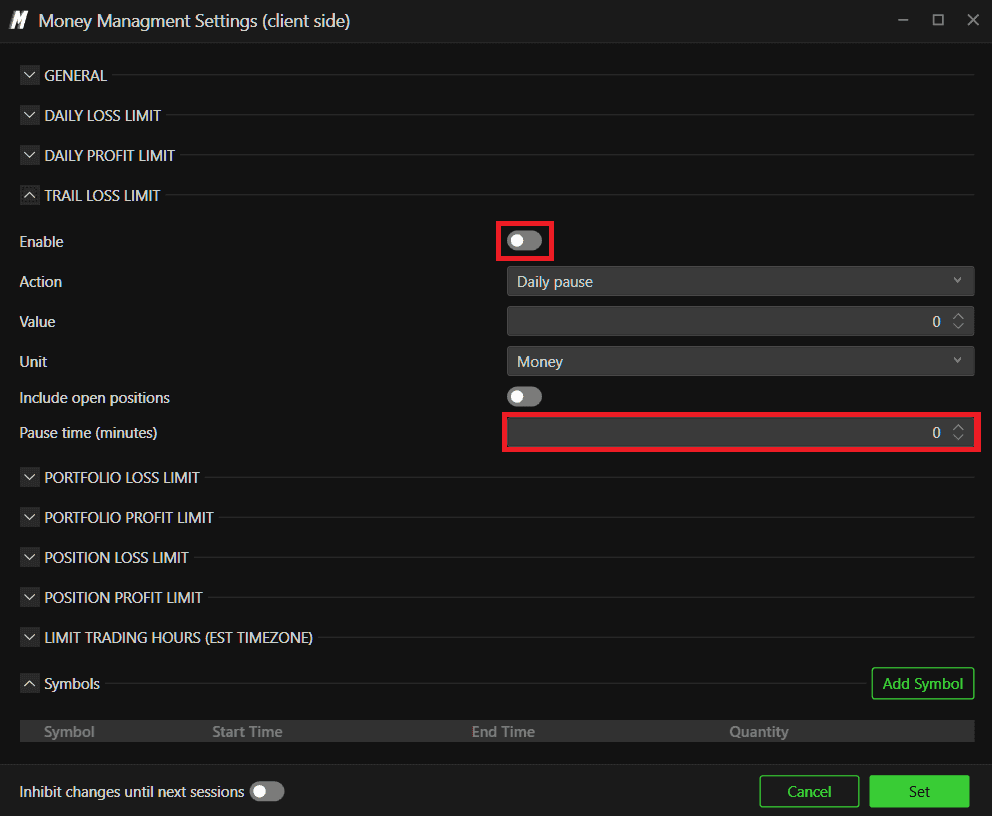Collapse the TRAIL LOSS LIMIT section
Screen dimensions: 992x816
[29, 195]
